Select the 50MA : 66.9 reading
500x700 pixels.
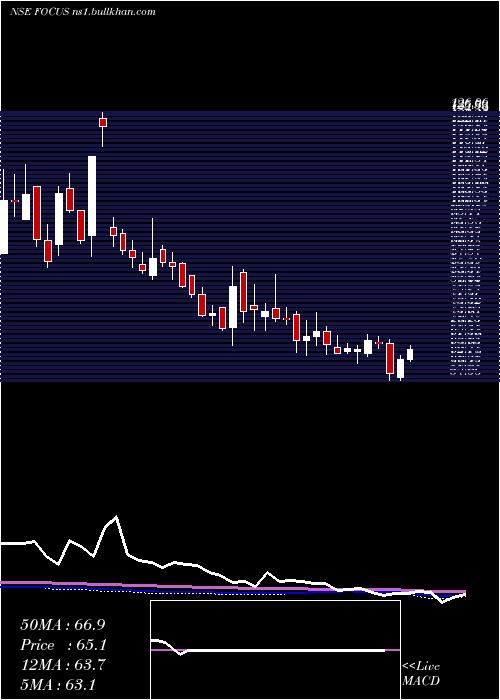[x=63, y=625]
